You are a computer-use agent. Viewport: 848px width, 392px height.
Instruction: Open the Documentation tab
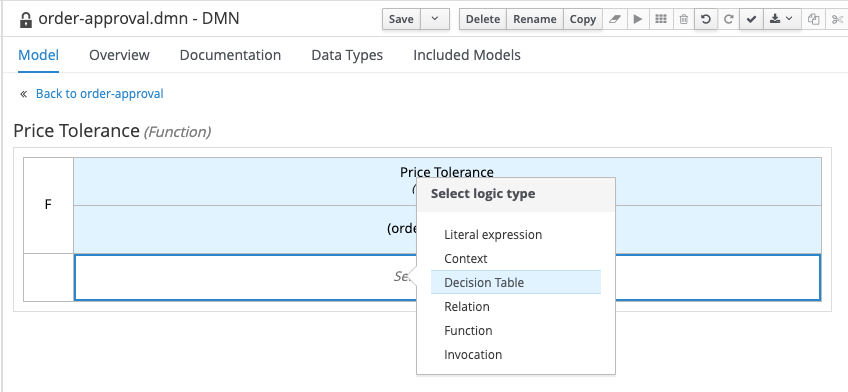point(230,55)
